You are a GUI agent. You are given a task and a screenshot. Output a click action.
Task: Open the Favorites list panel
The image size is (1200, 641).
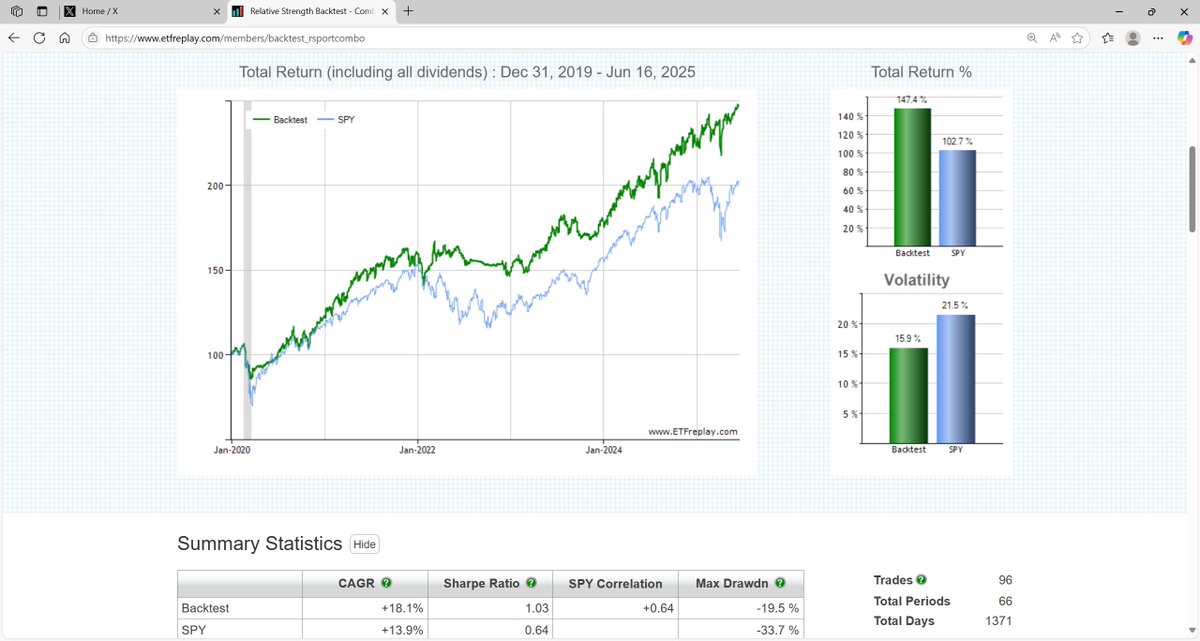(1106, 37)
